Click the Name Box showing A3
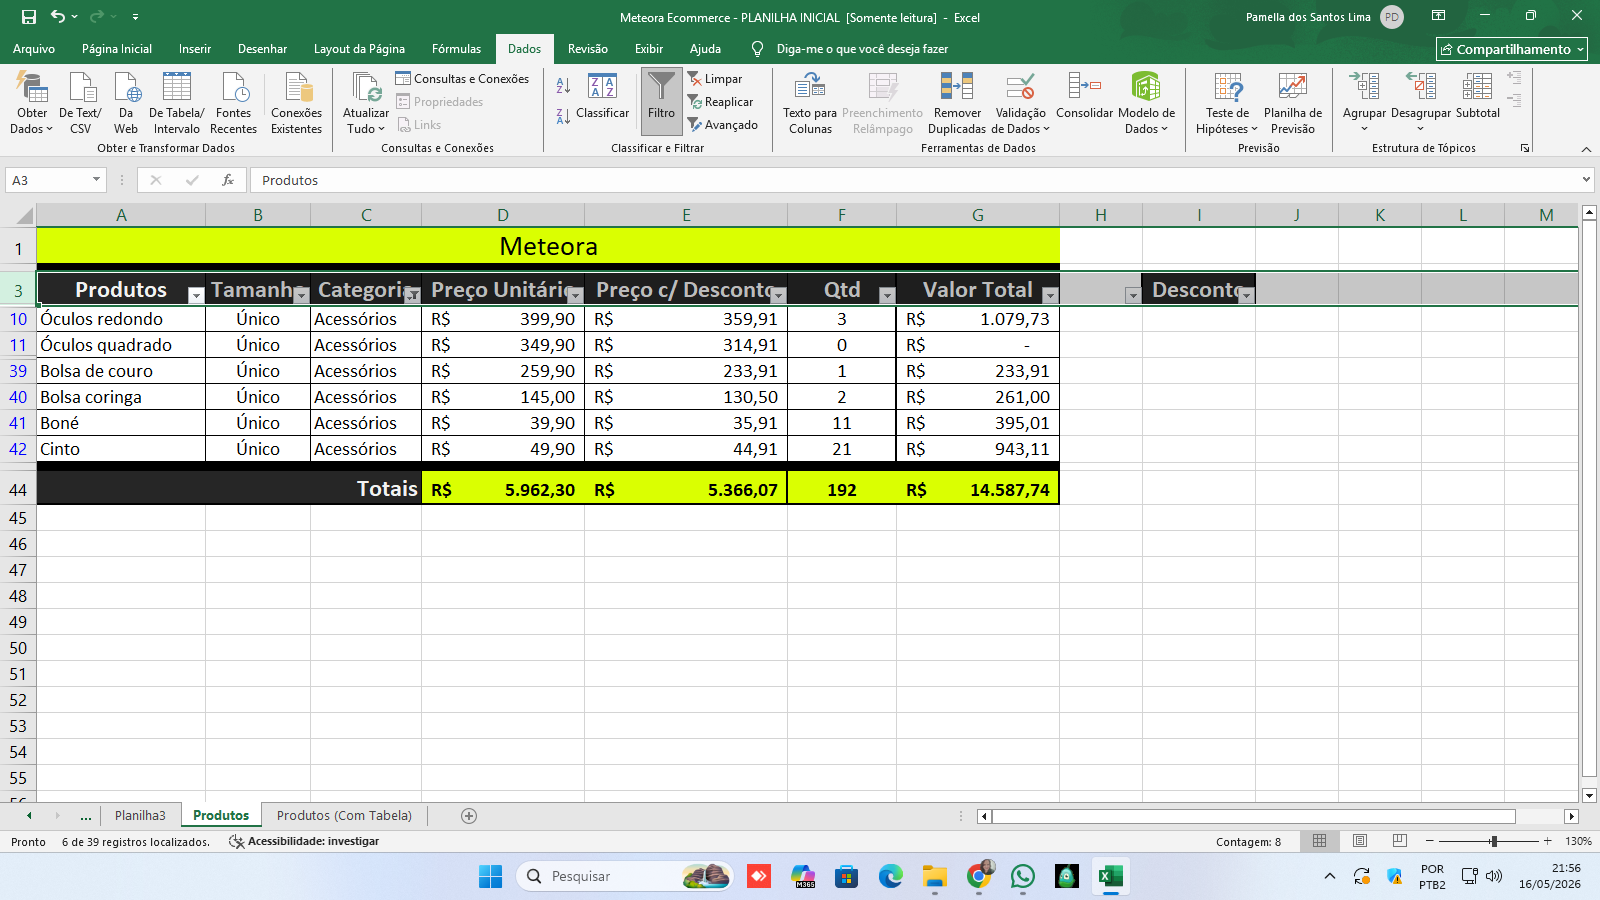Screen dimensions: 1600x900 tap(49, 180)
